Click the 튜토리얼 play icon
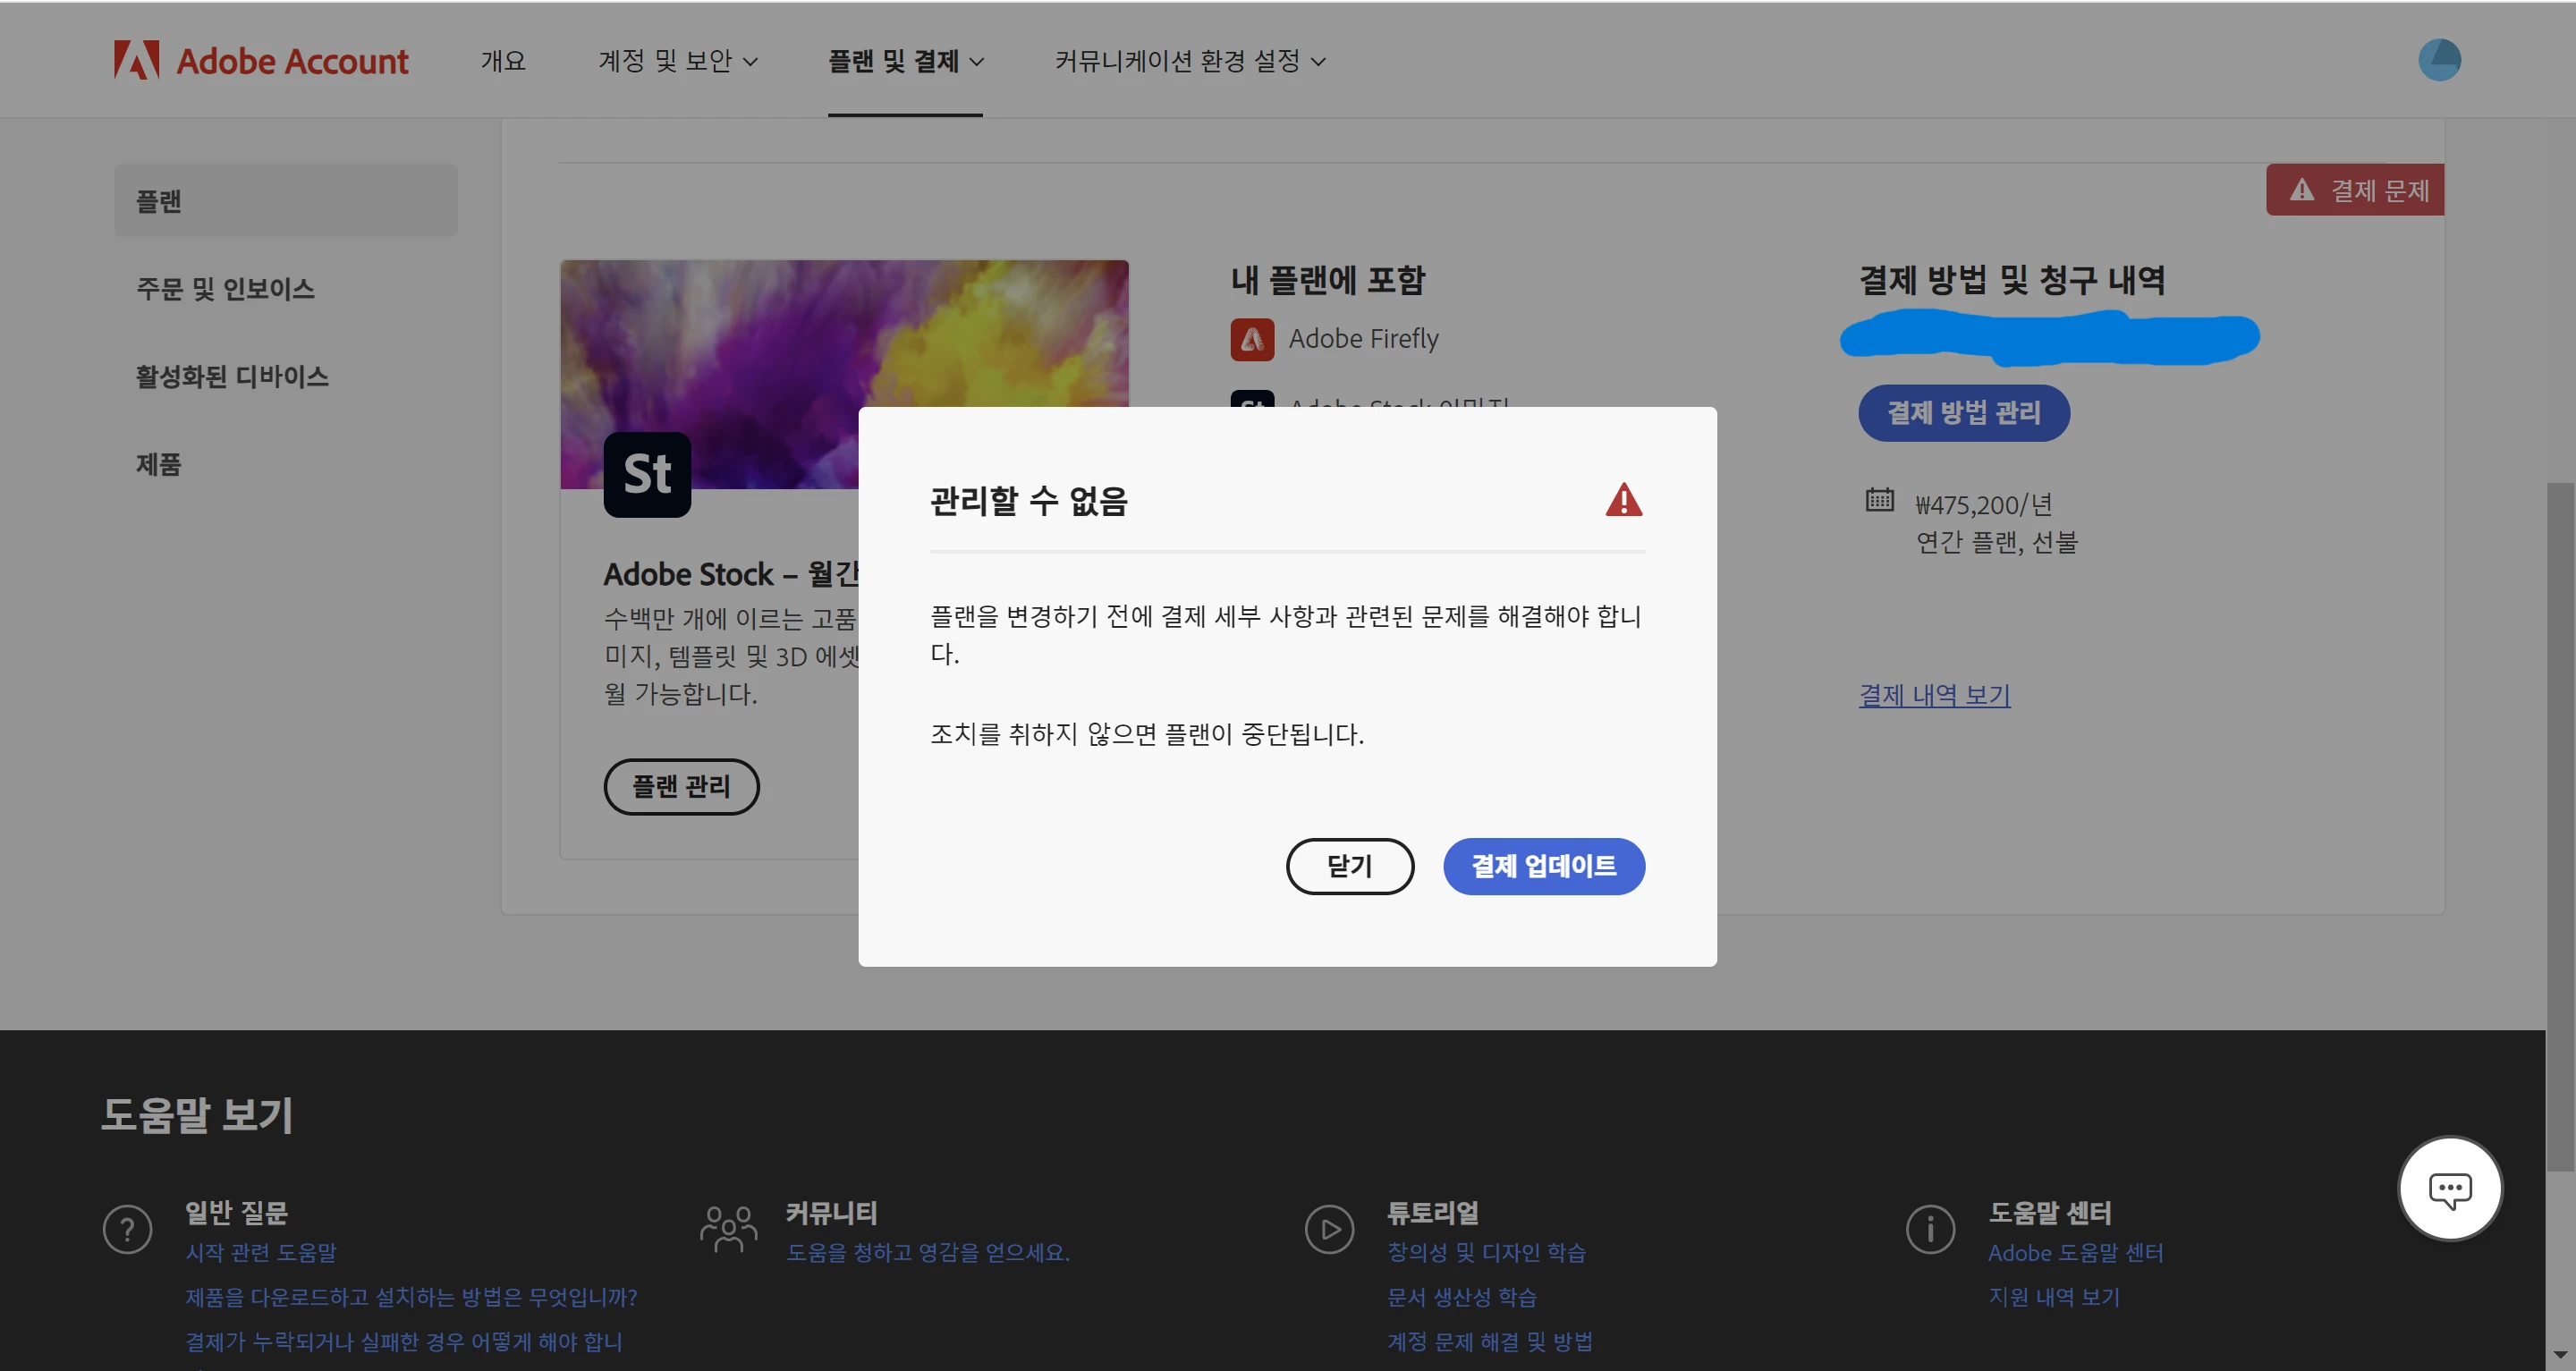 pos(1329,1229)
